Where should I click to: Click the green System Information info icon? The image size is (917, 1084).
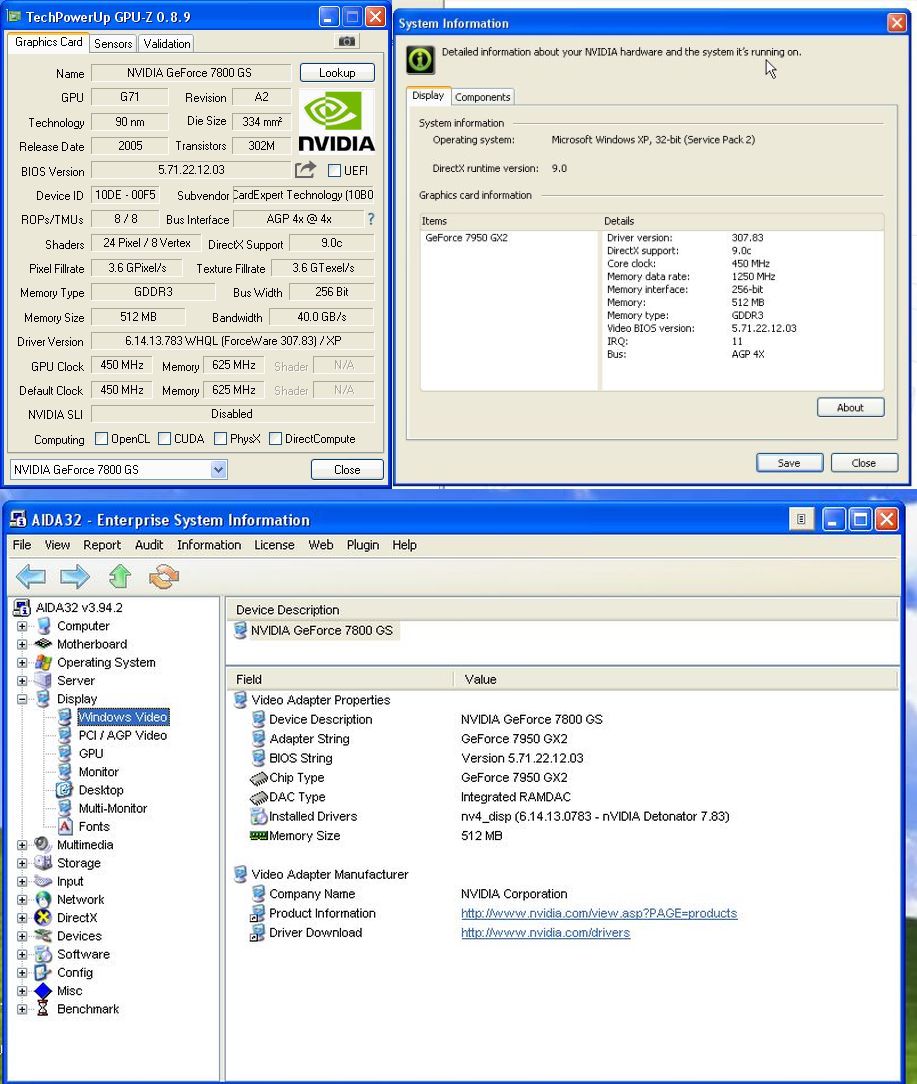420,59
